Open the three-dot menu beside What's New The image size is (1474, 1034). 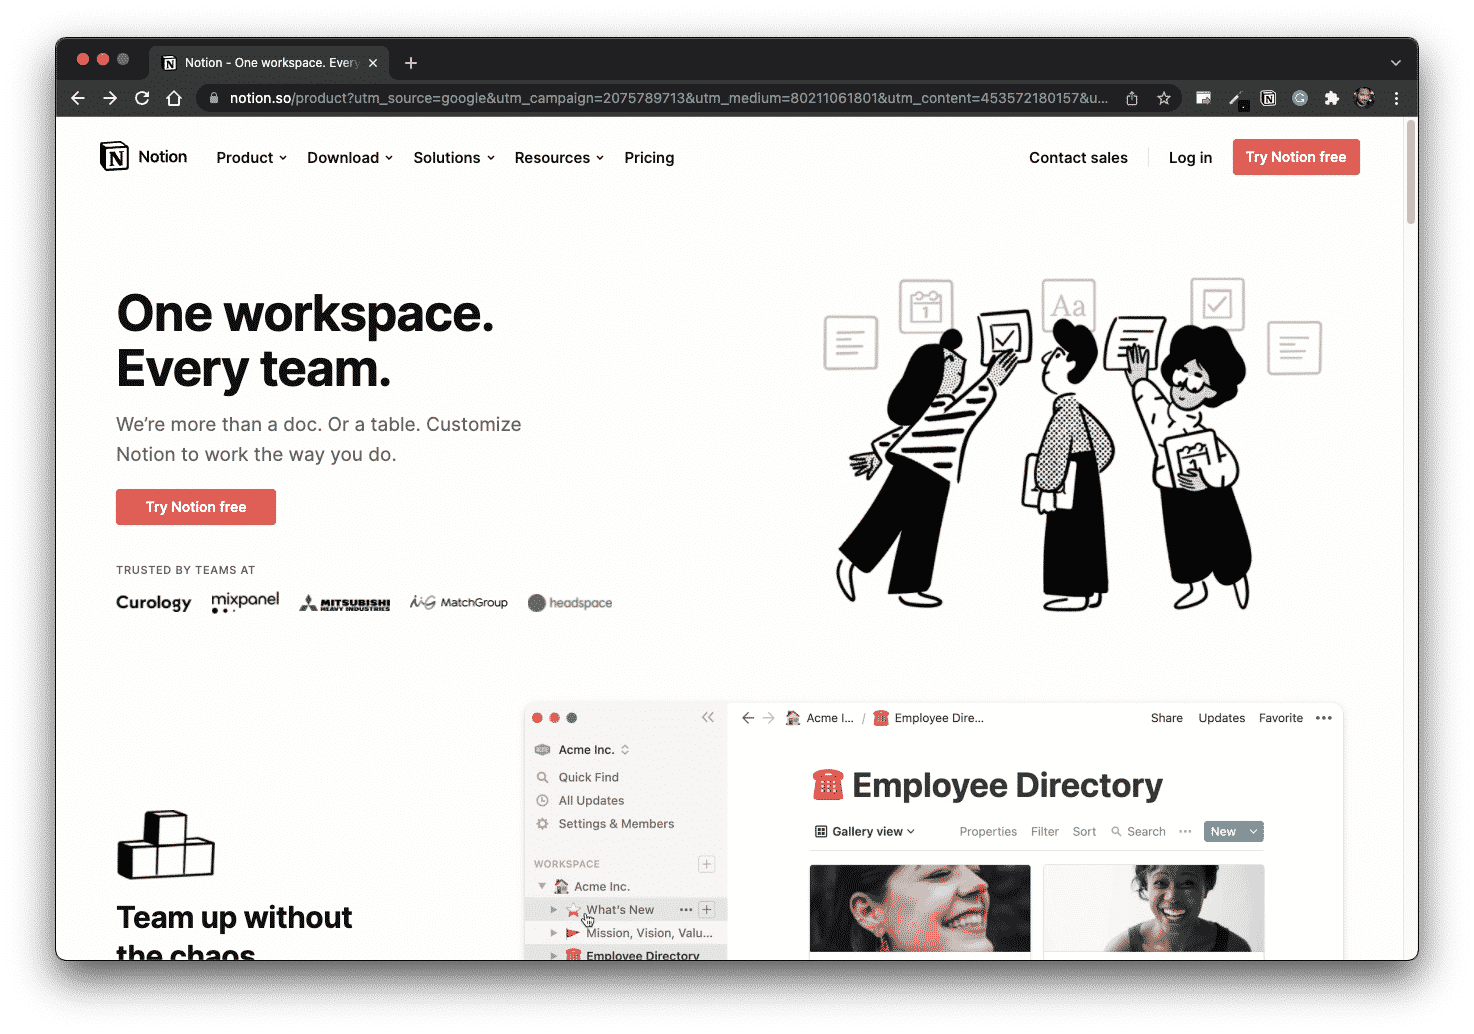(x=686, y=910)
